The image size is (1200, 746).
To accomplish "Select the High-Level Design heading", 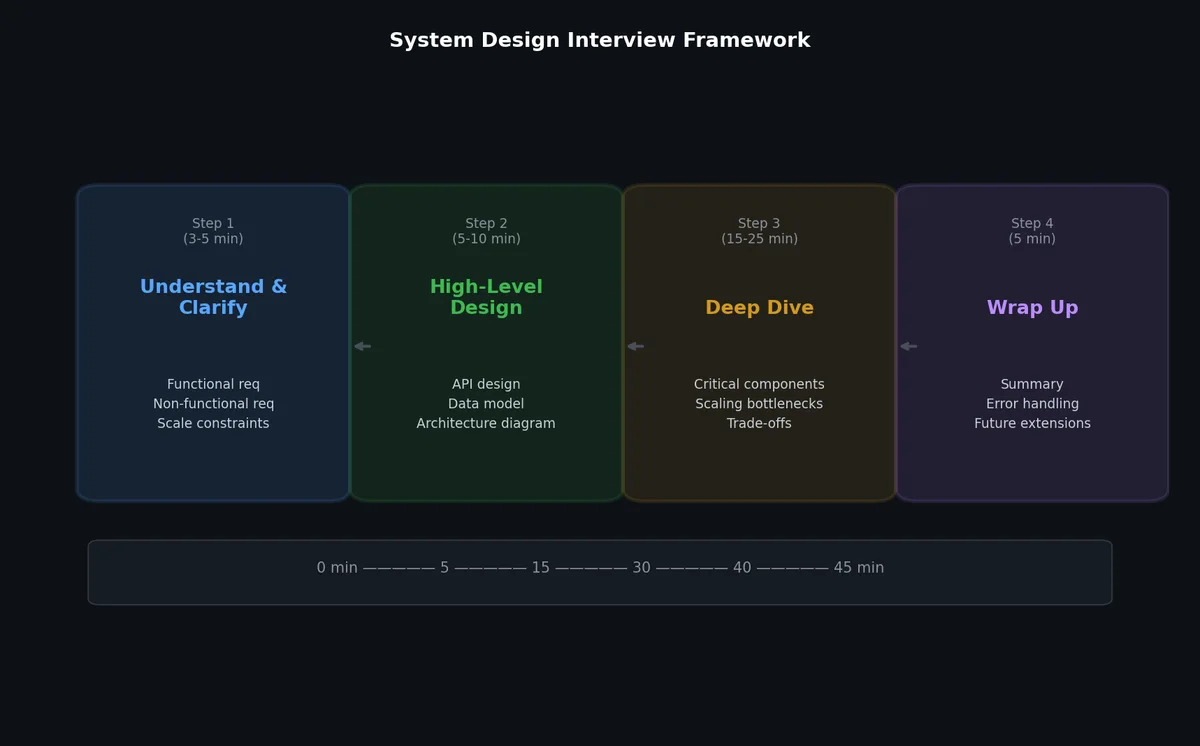I will 486,298.
